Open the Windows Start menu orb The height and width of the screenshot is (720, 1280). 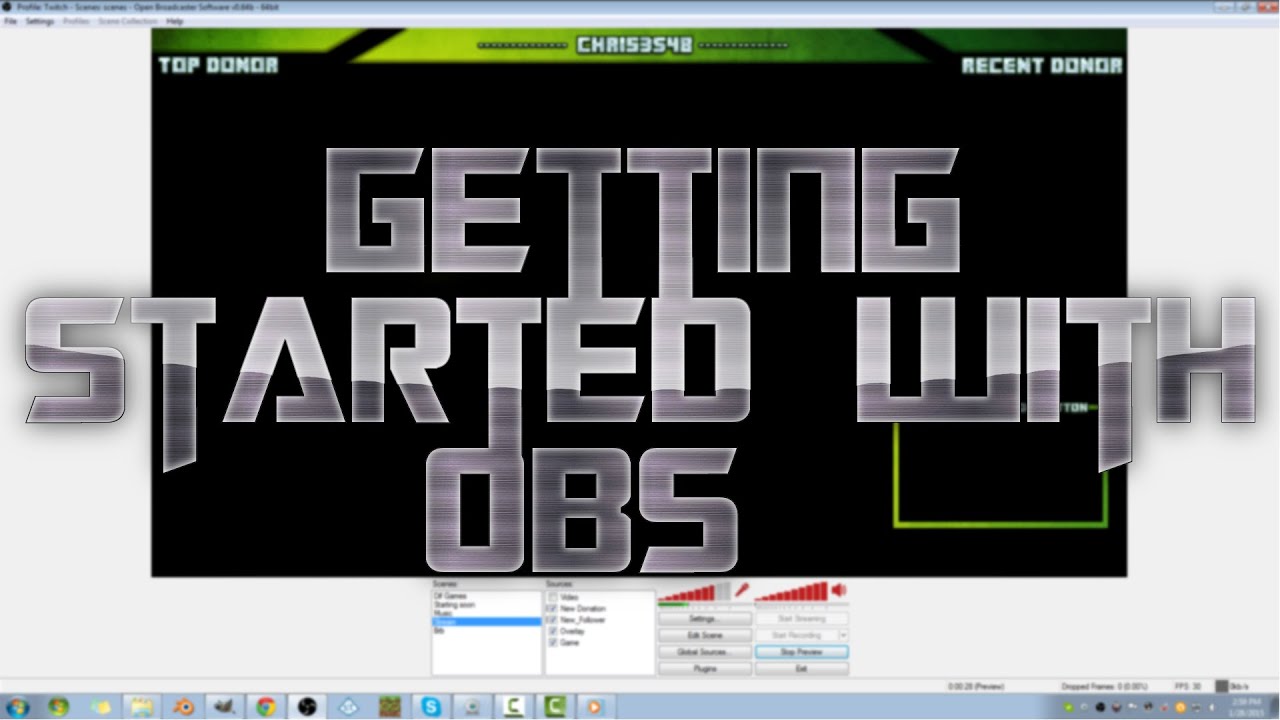click(18, 707)
